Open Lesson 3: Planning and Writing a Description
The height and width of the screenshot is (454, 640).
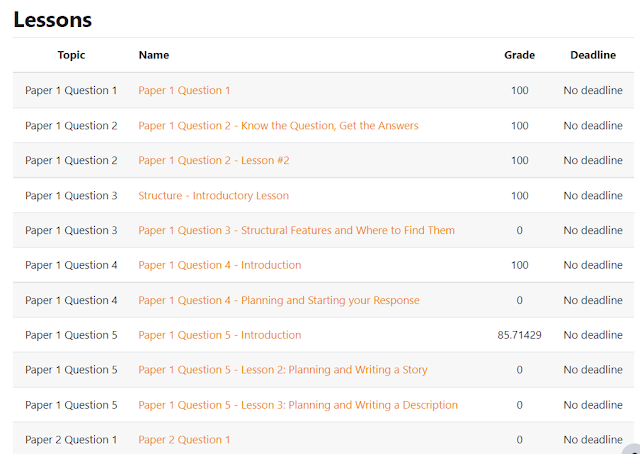tap(298, 405)
